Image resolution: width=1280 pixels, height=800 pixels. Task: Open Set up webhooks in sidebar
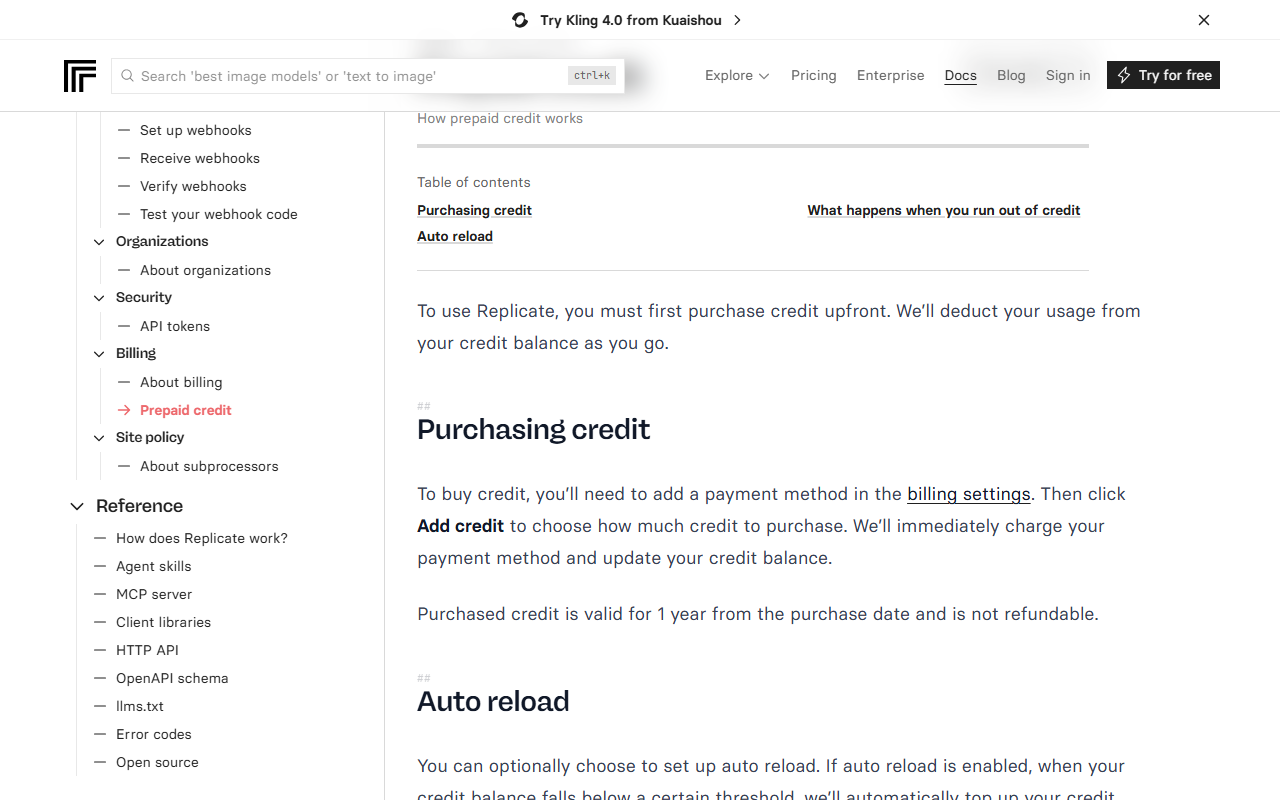[x=196, y=130]
